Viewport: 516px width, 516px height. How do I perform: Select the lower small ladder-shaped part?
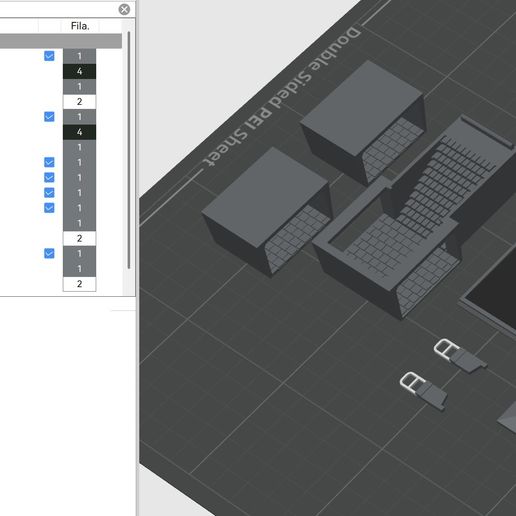(424, 391)
